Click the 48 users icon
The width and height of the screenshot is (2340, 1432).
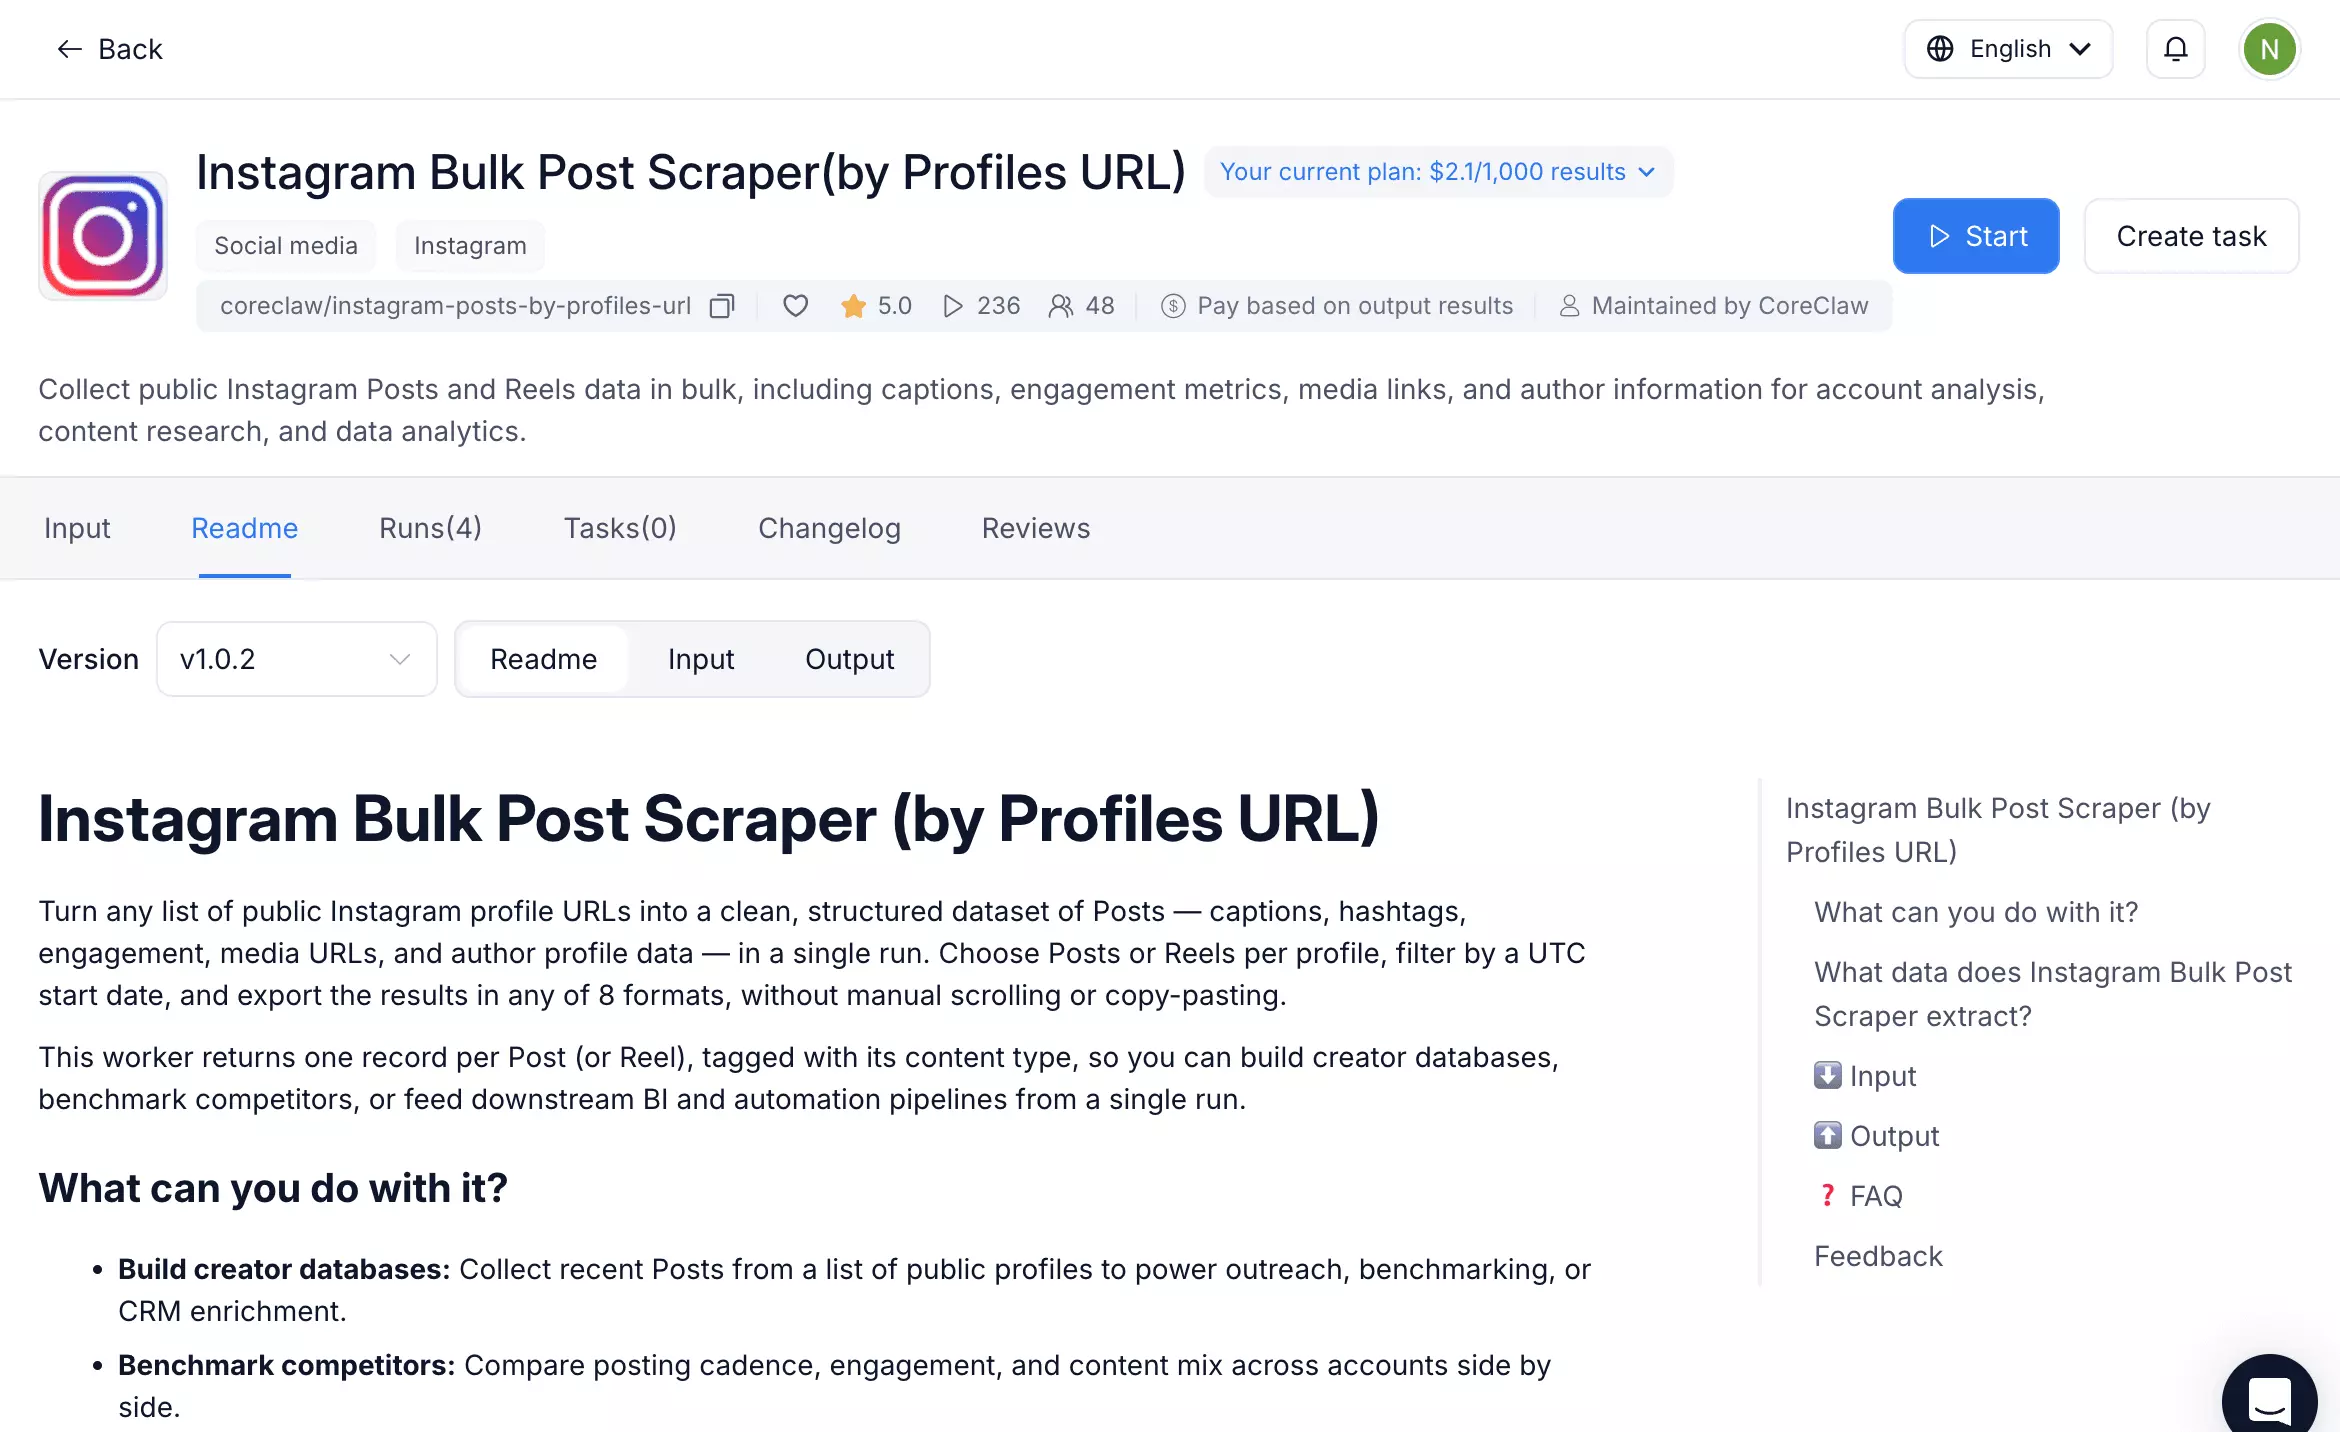click(1061, 306)
